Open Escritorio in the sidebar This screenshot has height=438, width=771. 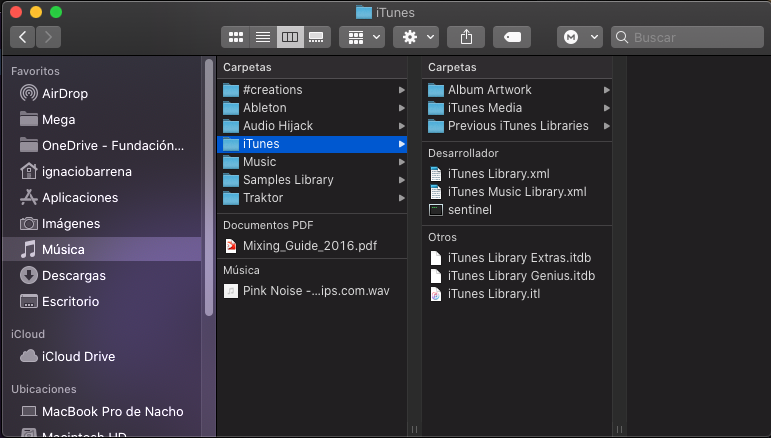click(x=102, y=301)
